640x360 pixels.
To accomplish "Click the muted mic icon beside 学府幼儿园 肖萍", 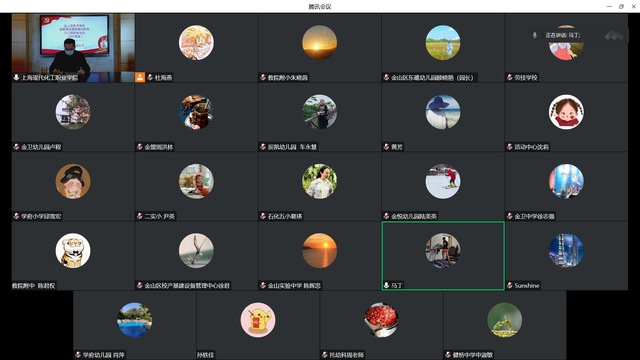I will click(x=78, y=355).
